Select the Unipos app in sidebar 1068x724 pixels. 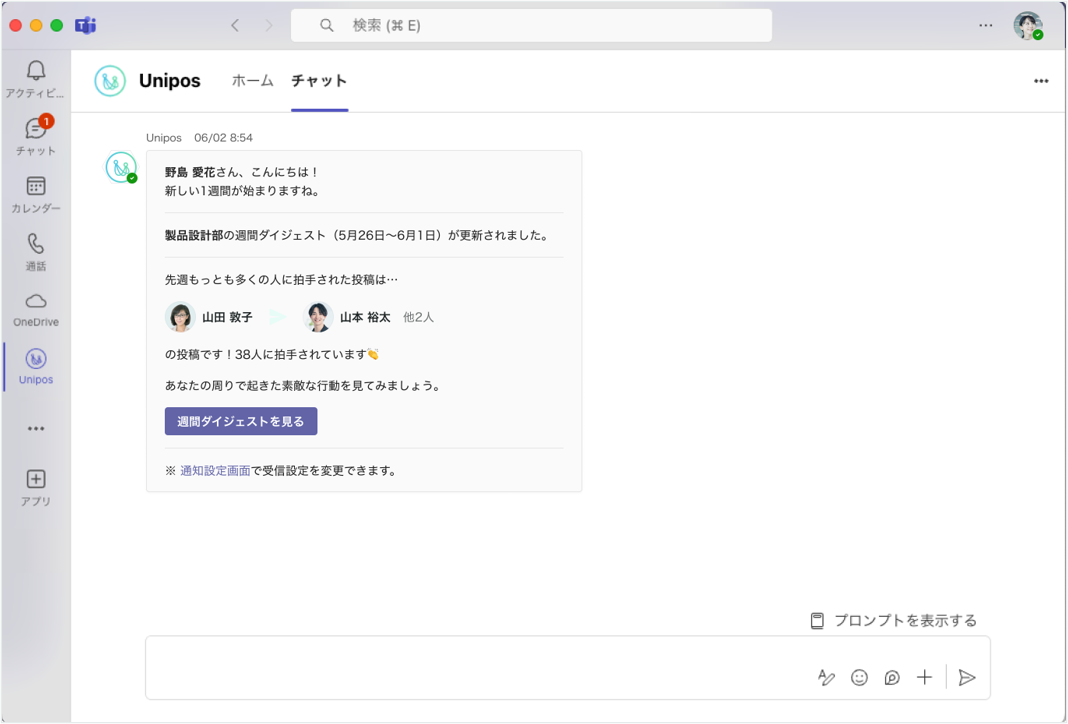35,366
